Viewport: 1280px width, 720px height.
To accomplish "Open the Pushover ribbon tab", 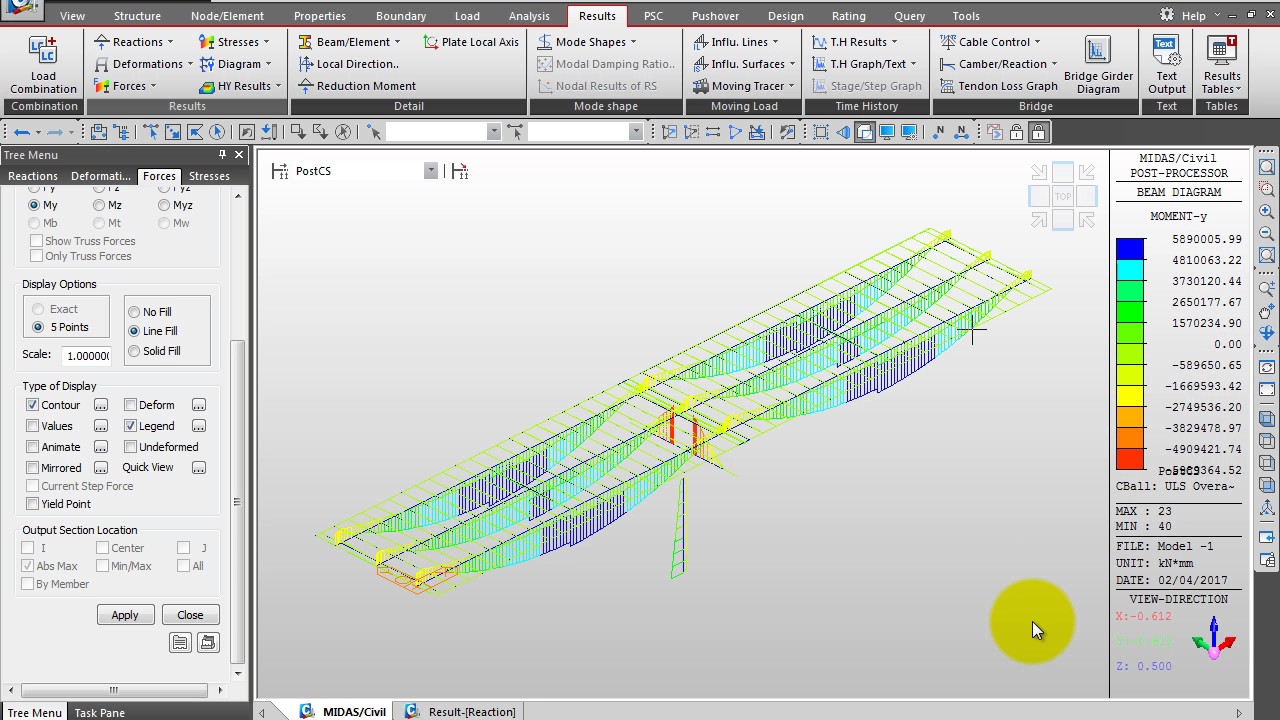I will click(x=715, y=16).
